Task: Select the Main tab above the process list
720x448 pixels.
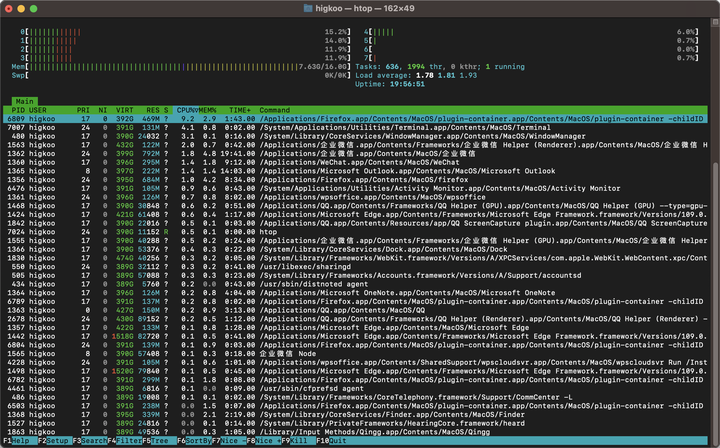Action: click(x=25, y=101)
